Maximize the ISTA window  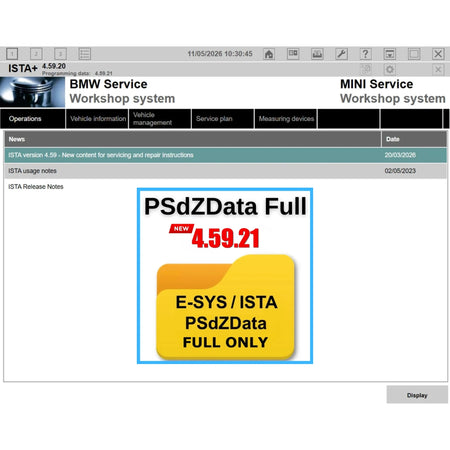[414, 54]
